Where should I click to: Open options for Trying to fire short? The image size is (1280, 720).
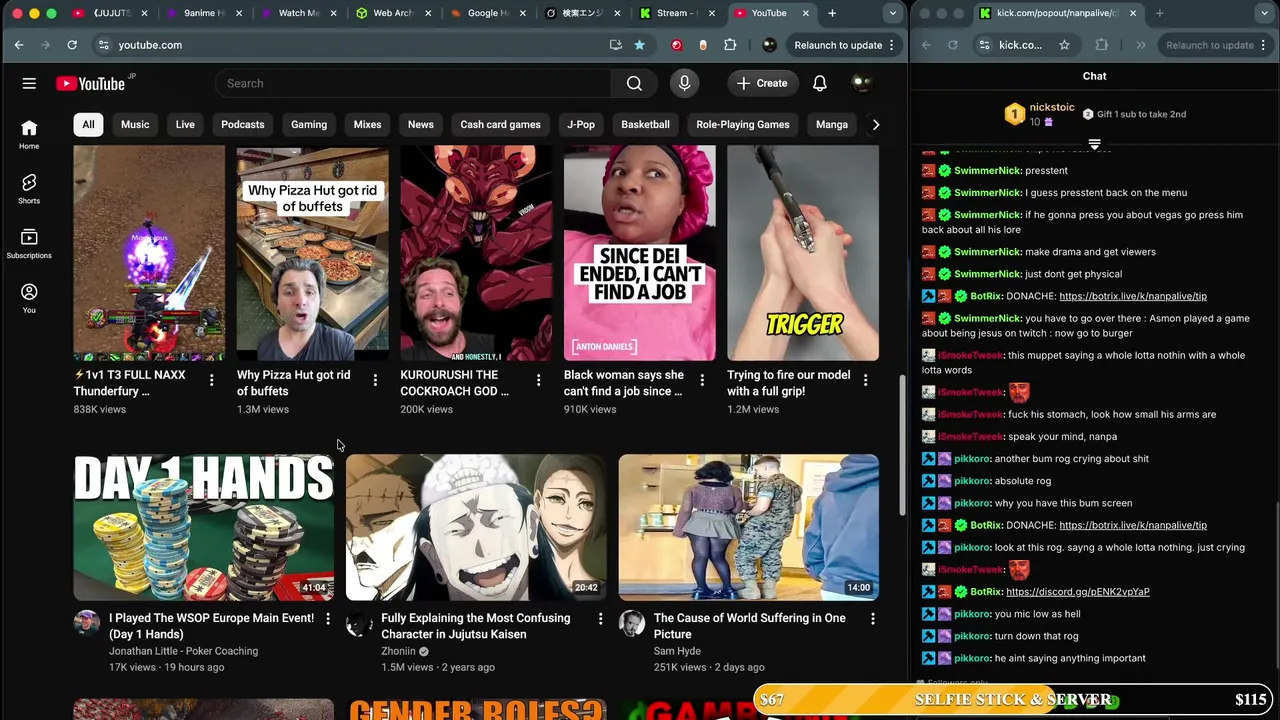[x=865, y=380]
